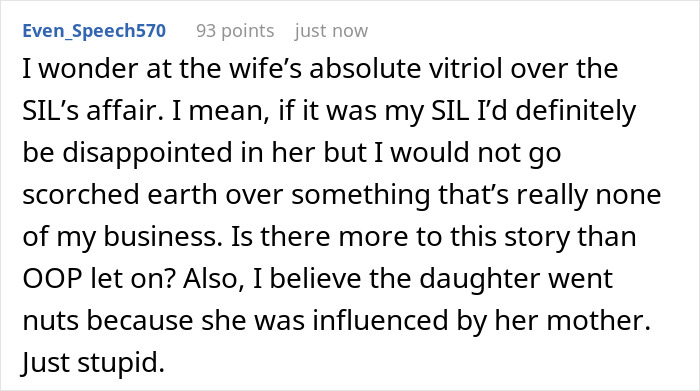Viewport: 700px width, 391px height.
Task: Open the Even_Speech570 user profile
Action: pos(94,31)
